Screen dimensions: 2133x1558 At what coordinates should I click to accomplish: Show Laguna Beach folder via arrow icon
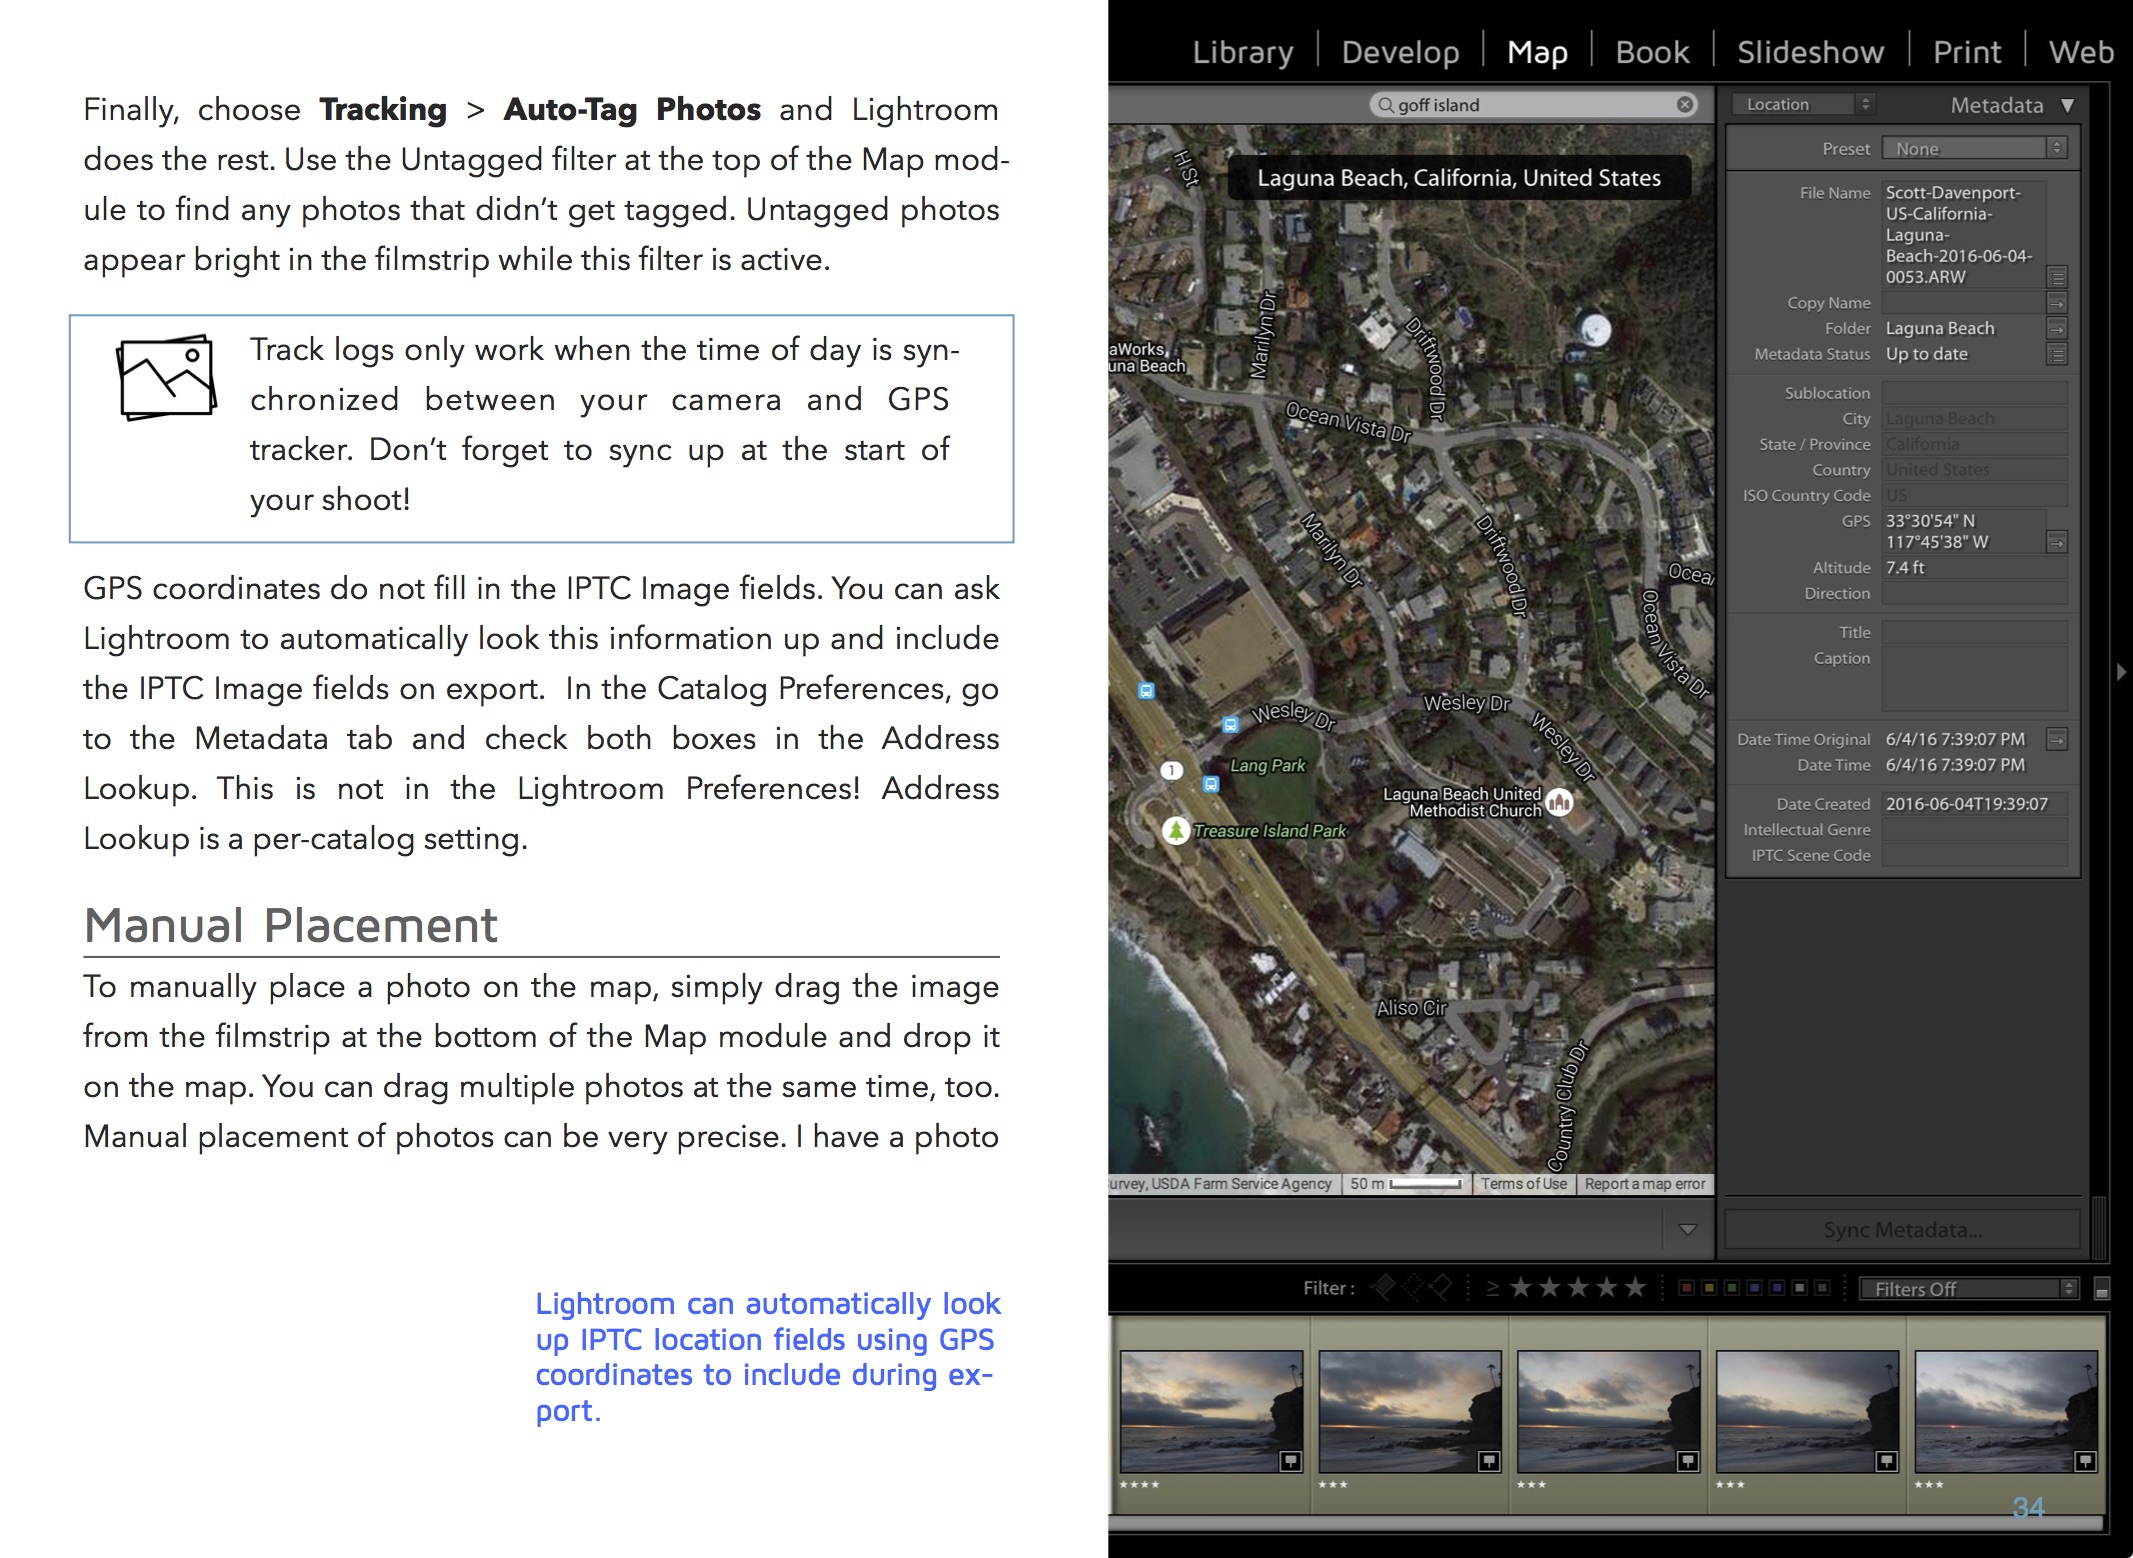2057,328
